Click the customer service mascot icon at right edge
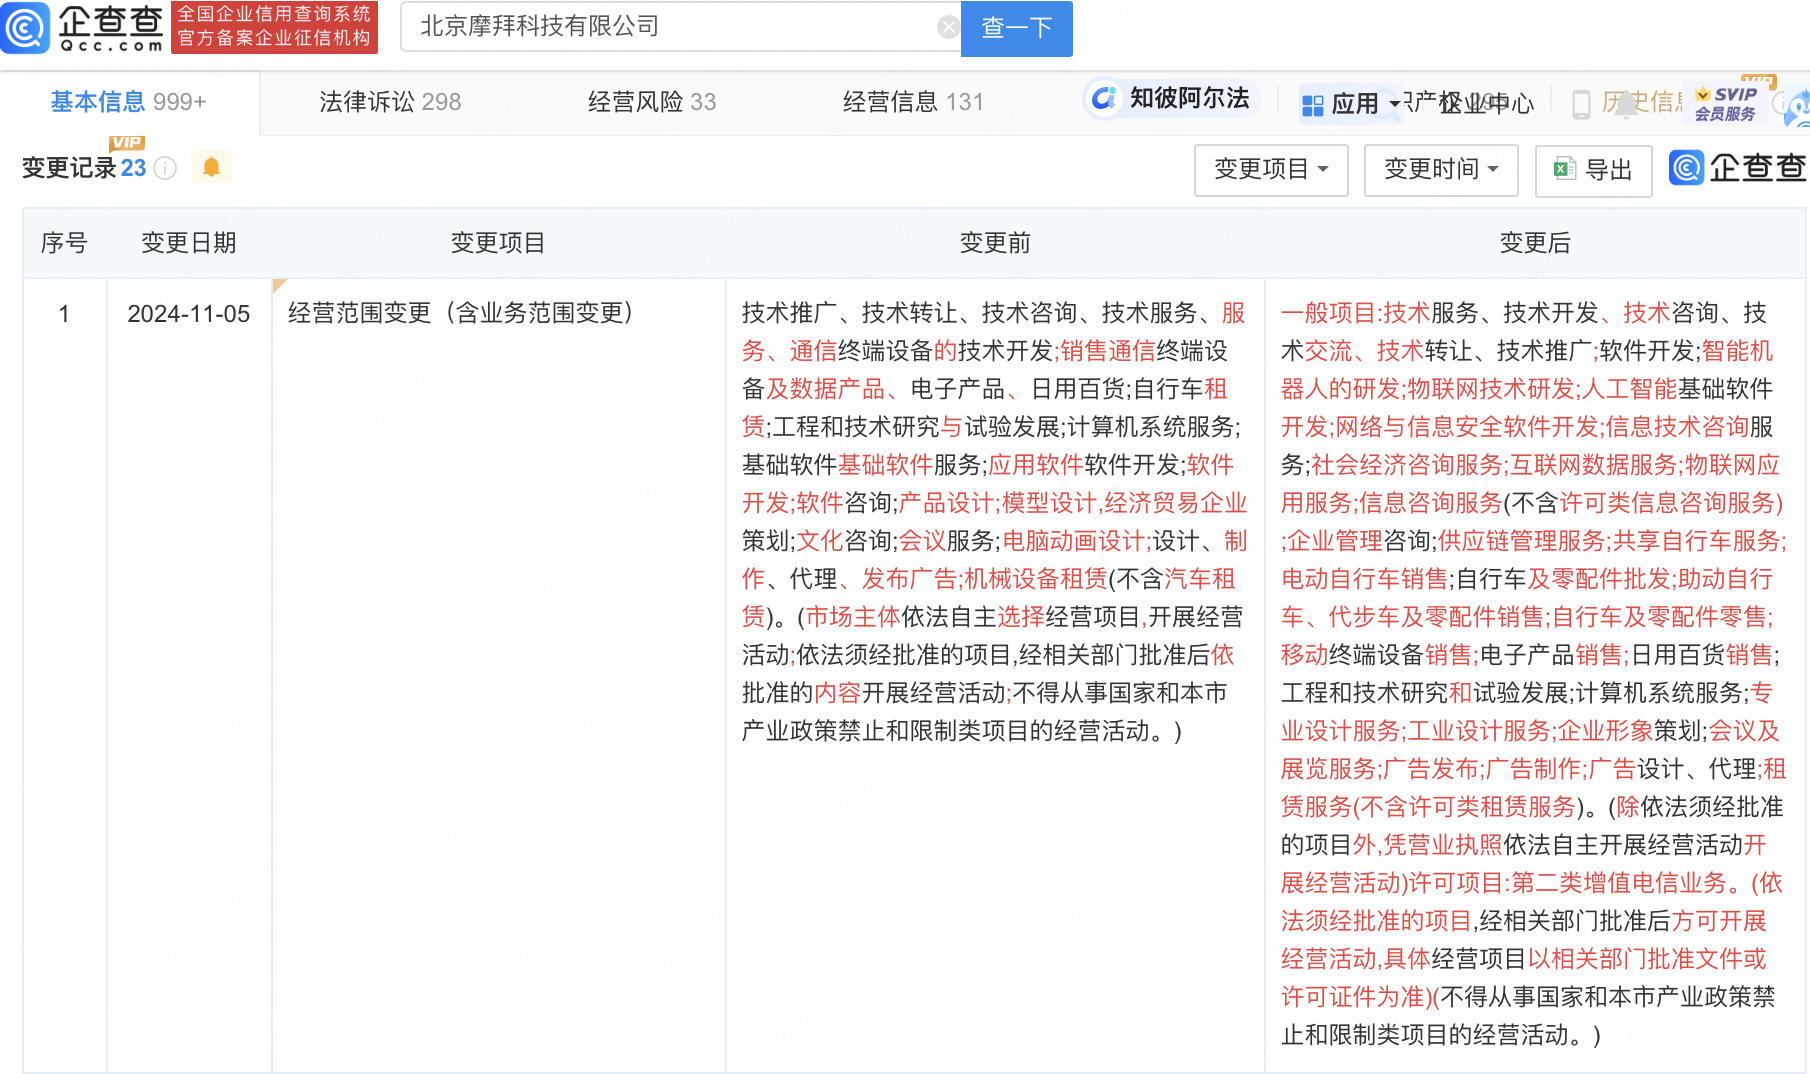 (x=1797, y=104)
